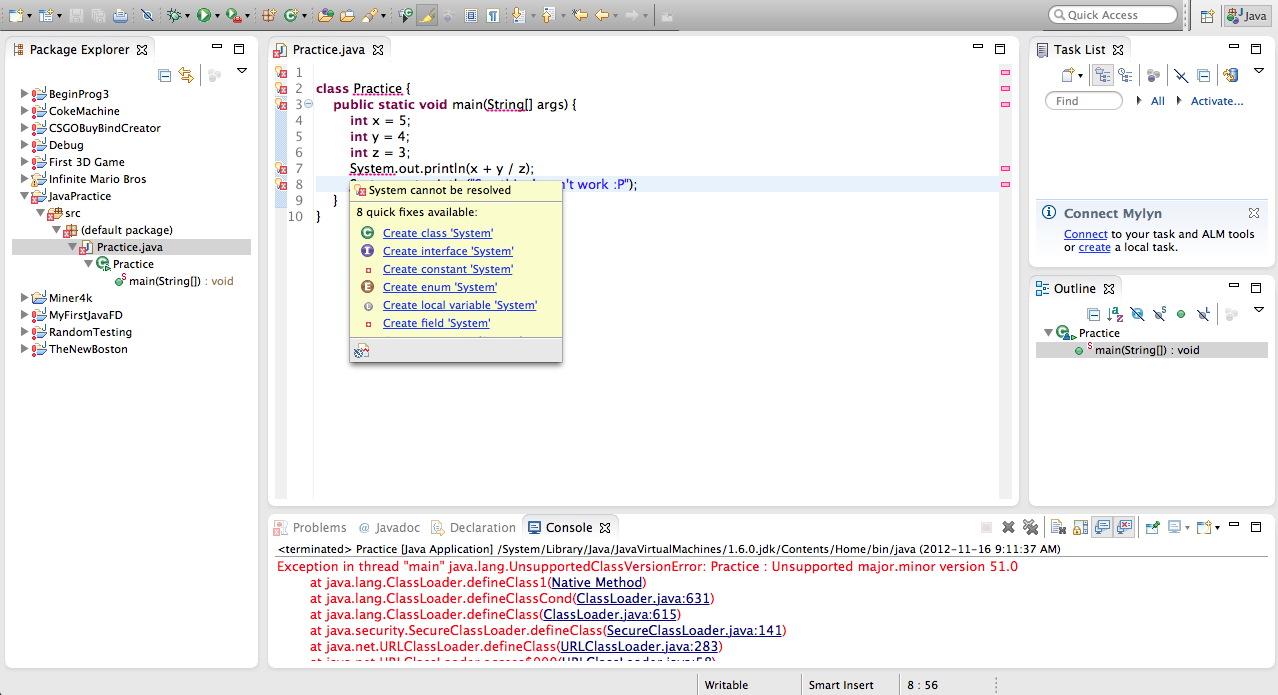Expand the CokeMachine project

(24, 111)
